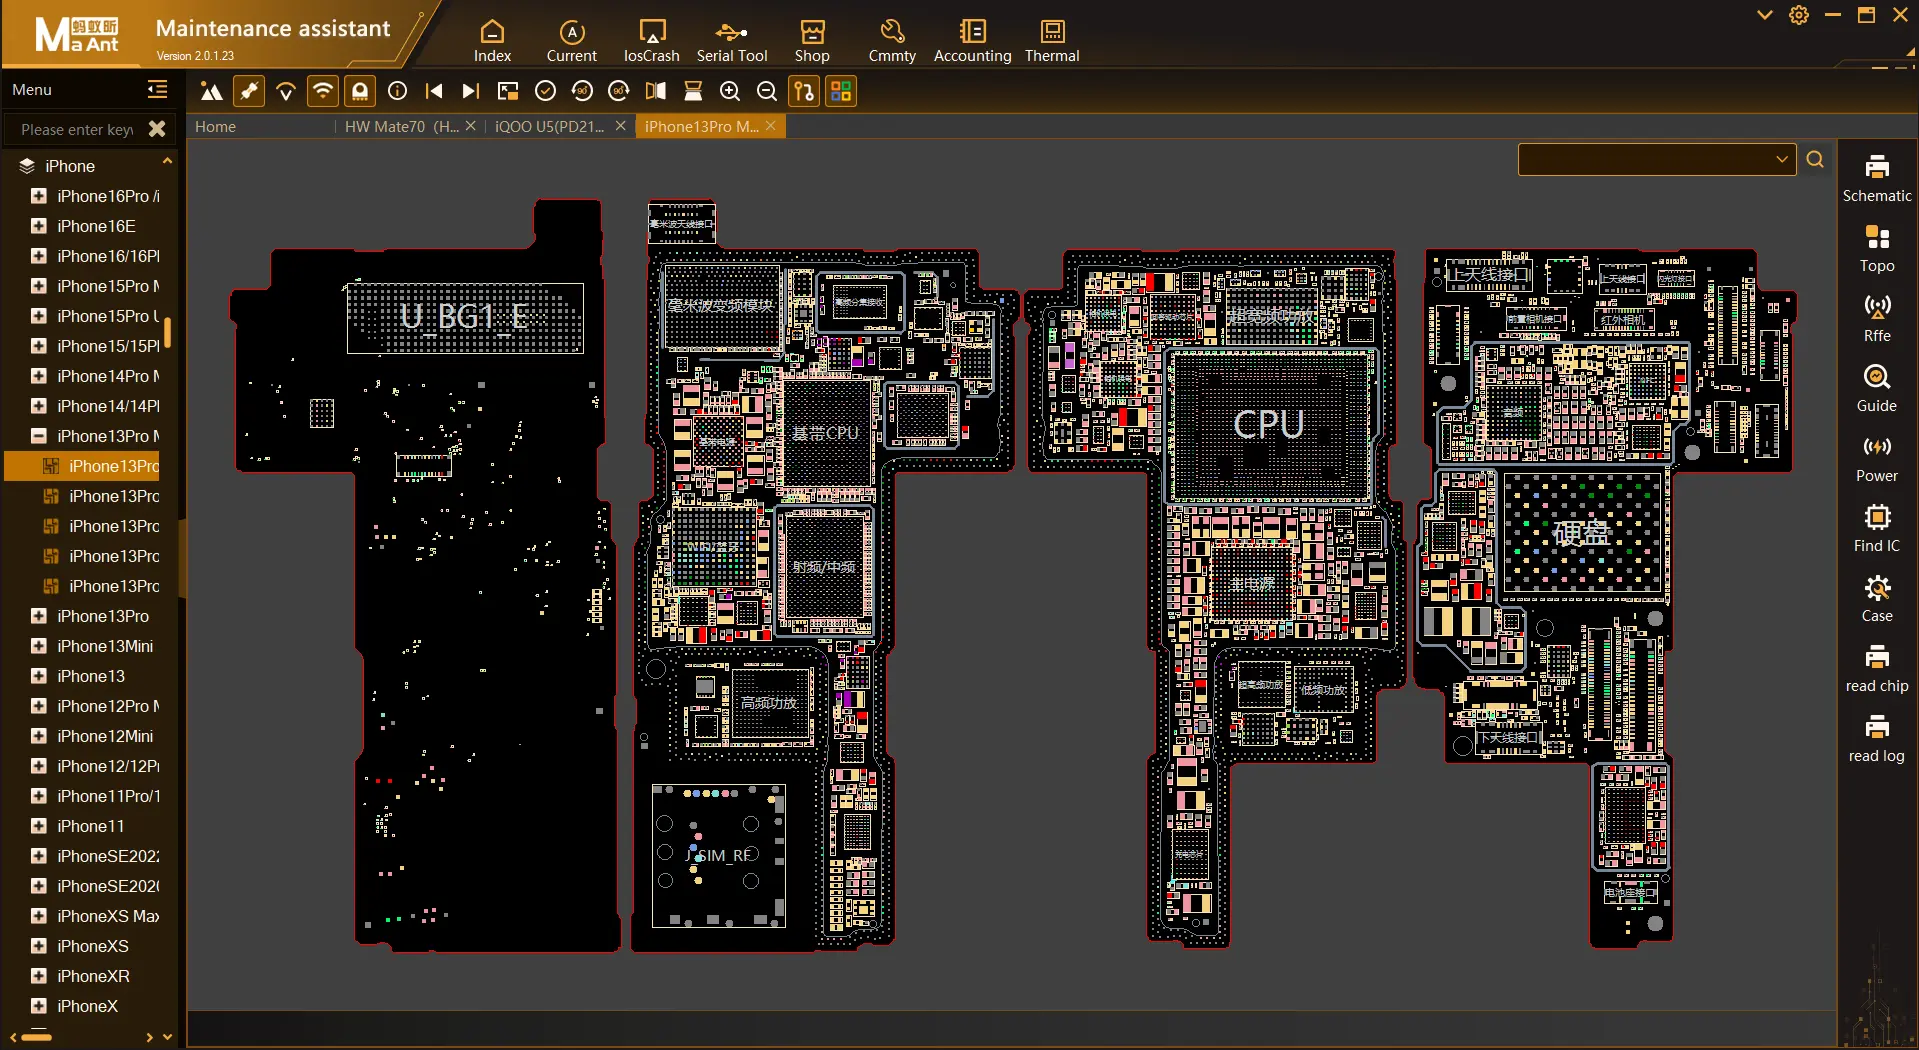Toggle the four-color grid toolbar button
Screen dimensions: 1919x1050
coord(842,92)
